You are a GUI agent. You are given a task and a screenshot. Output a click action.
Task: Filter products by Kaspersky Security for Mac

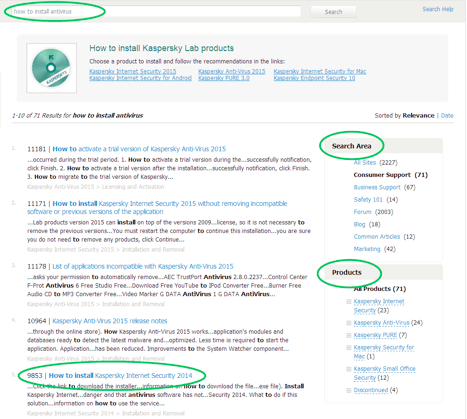[384, 352]
